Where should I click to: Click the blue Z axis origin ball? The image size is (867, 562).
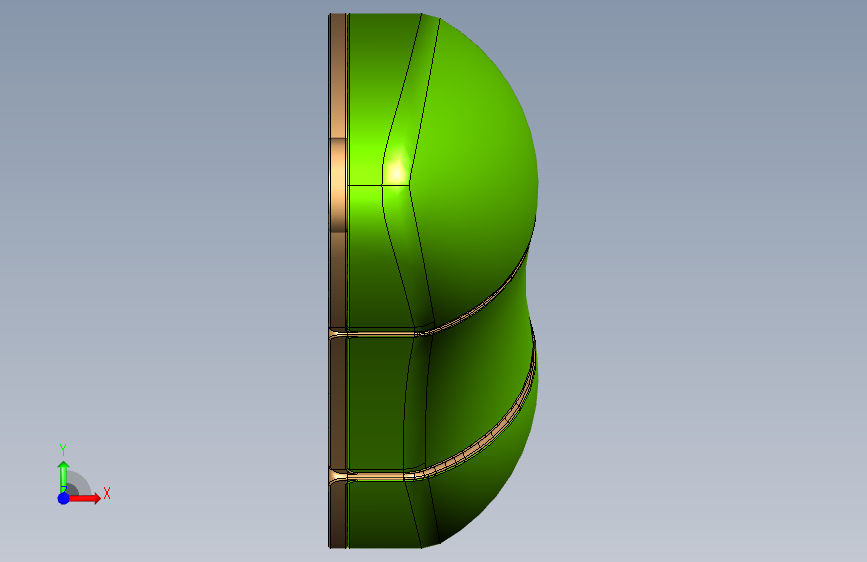64,498
